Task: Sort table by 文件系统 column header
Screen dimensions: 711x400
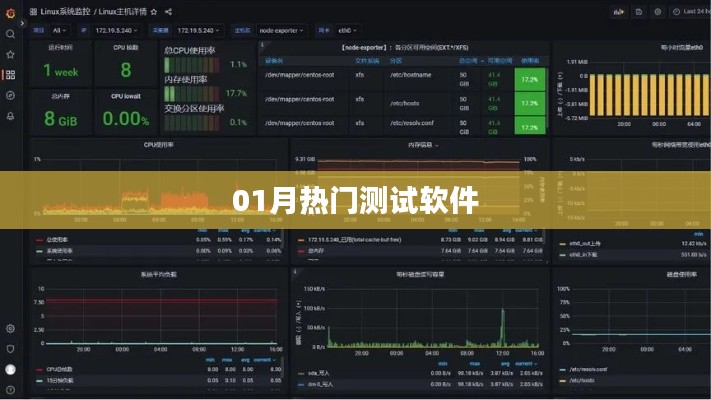Action: pyautogui.click(x=367, y=61)
